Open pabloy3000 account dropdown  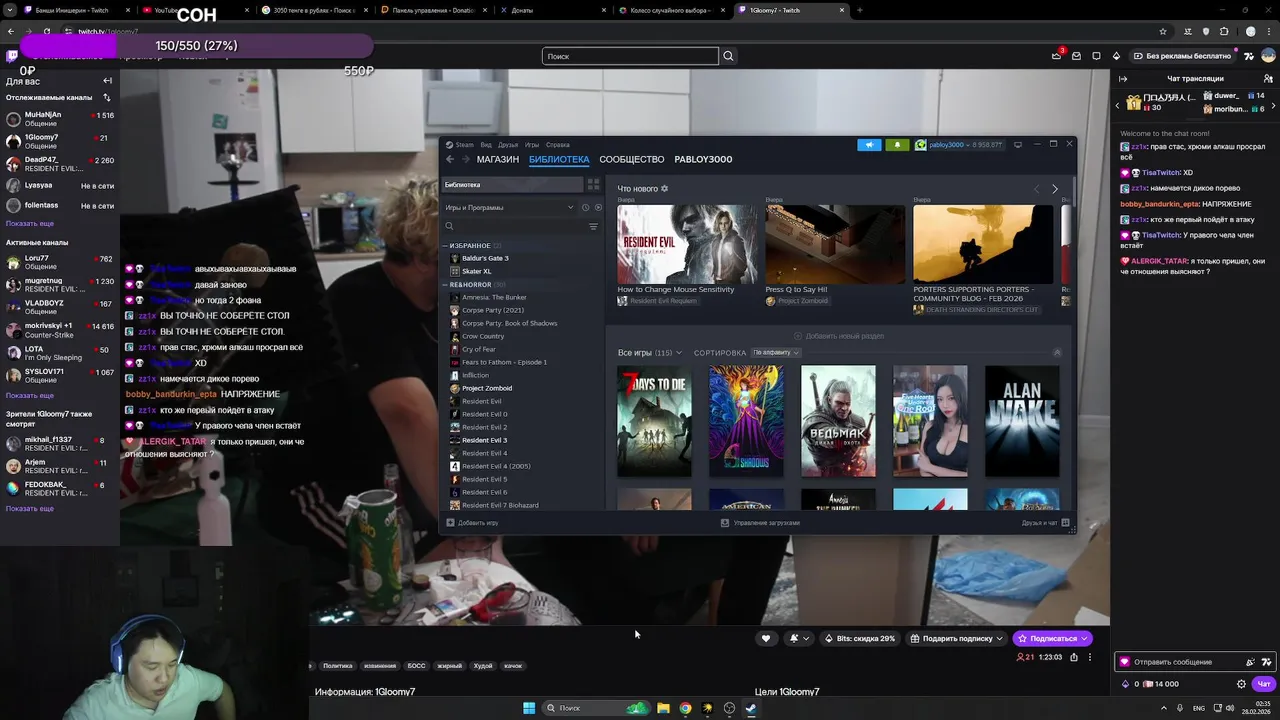958,145
